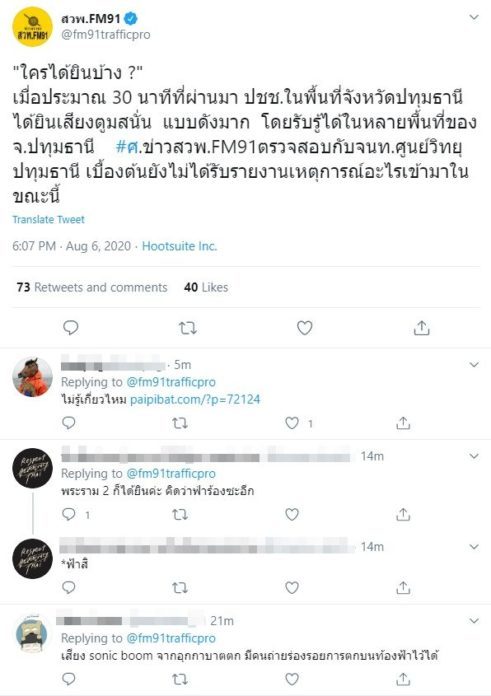View the 73 Retweets and comments list
The height and width of the screenshot is (696, 491).
tap(92, 287)
